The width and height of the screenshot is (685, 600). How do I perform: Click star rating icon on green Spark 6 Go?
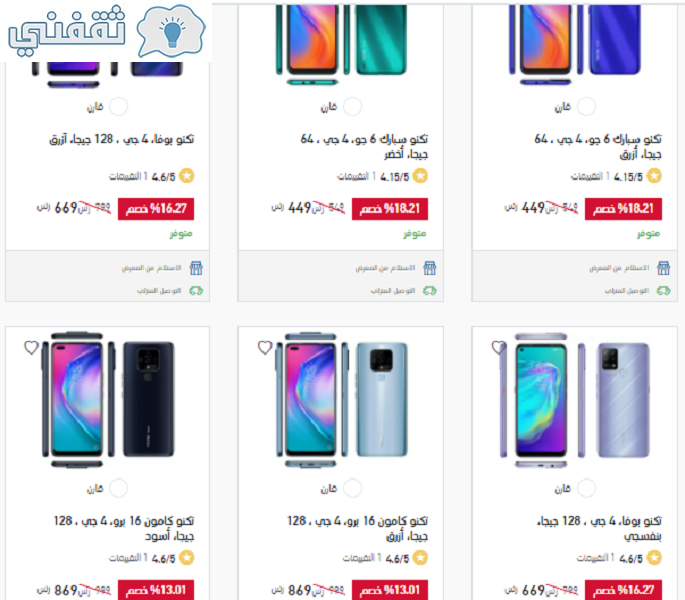pyautogui.click(x=420, y=176)
